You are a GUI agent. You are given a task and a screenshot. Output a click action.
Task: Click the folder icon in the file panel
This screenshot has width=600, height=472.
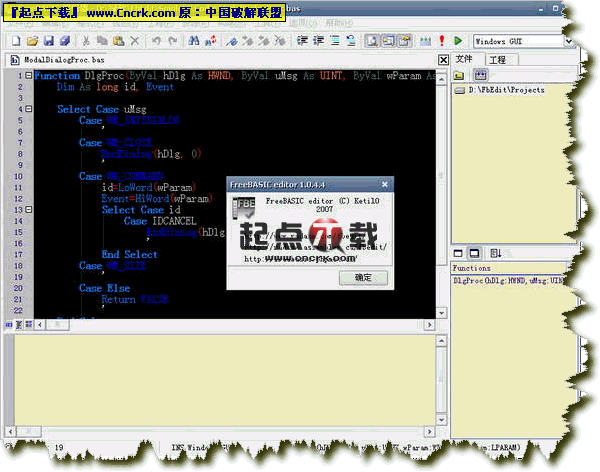458,75
